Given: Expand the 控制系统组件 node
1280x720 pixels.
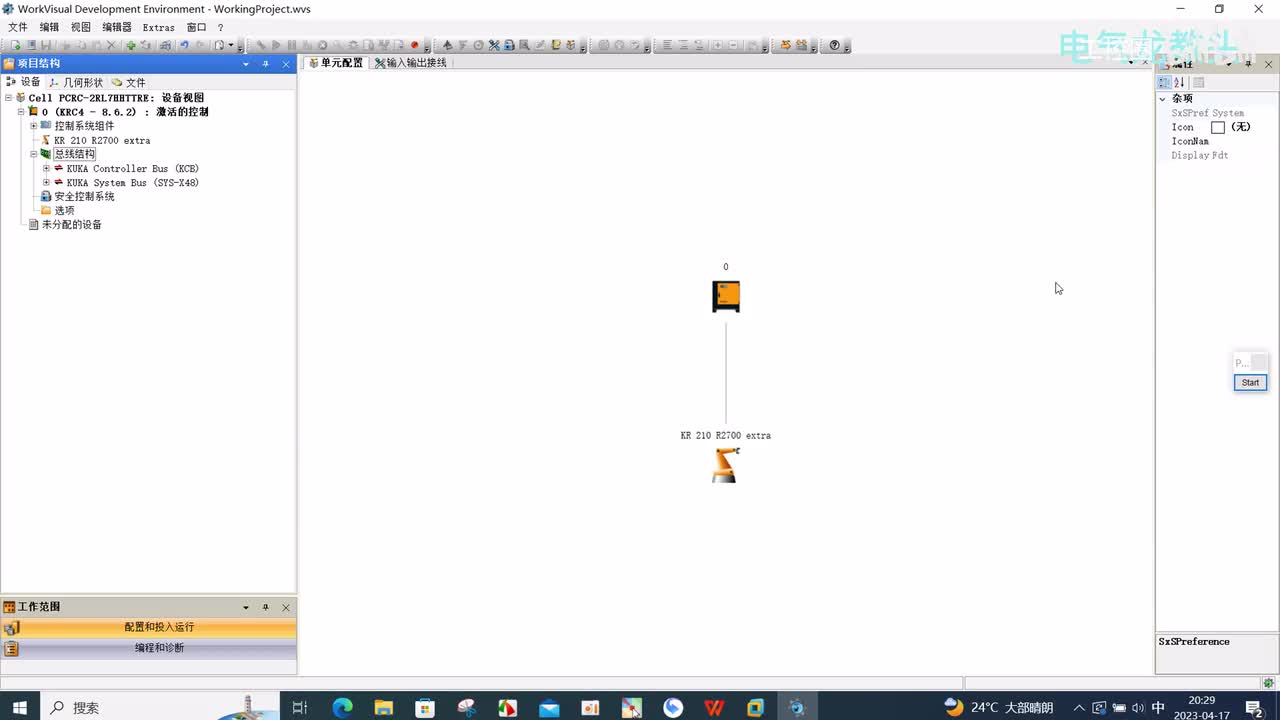Looking at the screenshot, I should pyautogui.click(x=33, y=126).
